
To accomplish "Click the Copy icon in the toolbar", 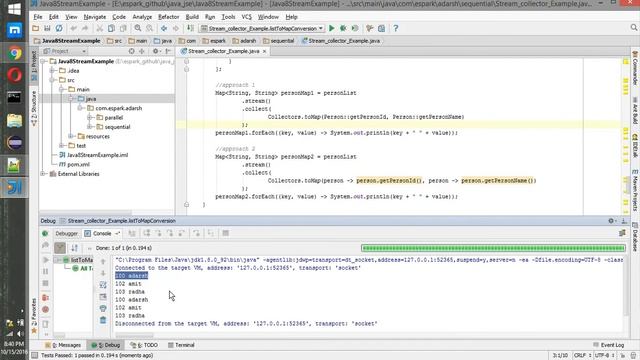I will tap(111, 28).
